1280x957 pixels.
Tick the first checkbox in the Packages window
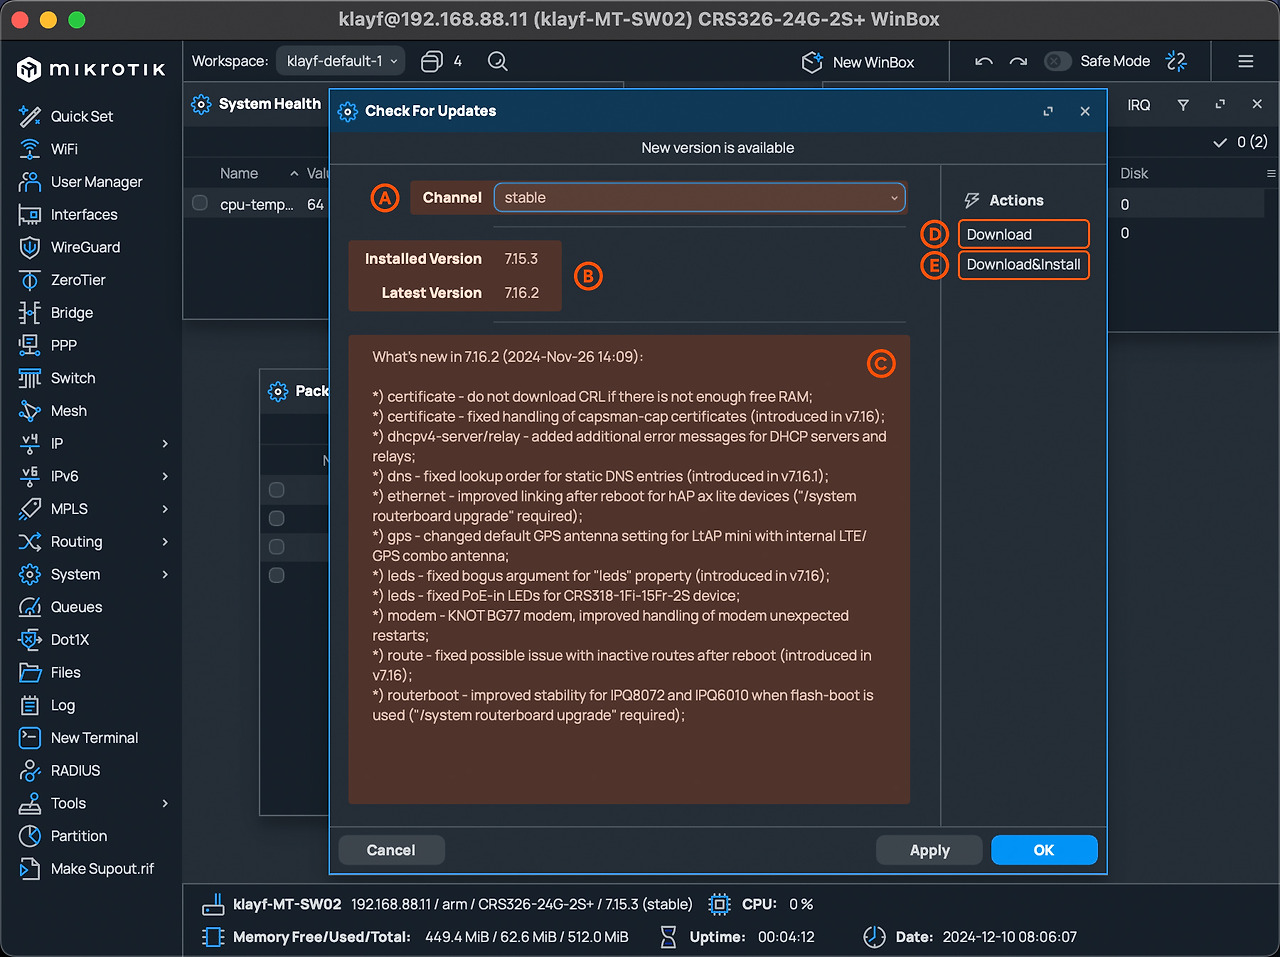(277, 490)
